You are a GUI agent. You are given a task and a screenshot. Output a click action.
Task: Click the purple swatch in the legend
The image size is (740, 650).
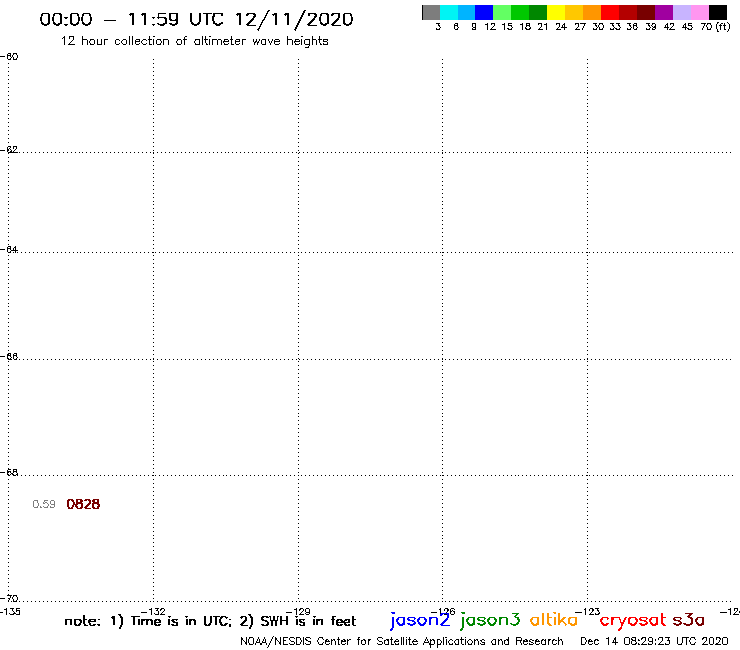664,12
